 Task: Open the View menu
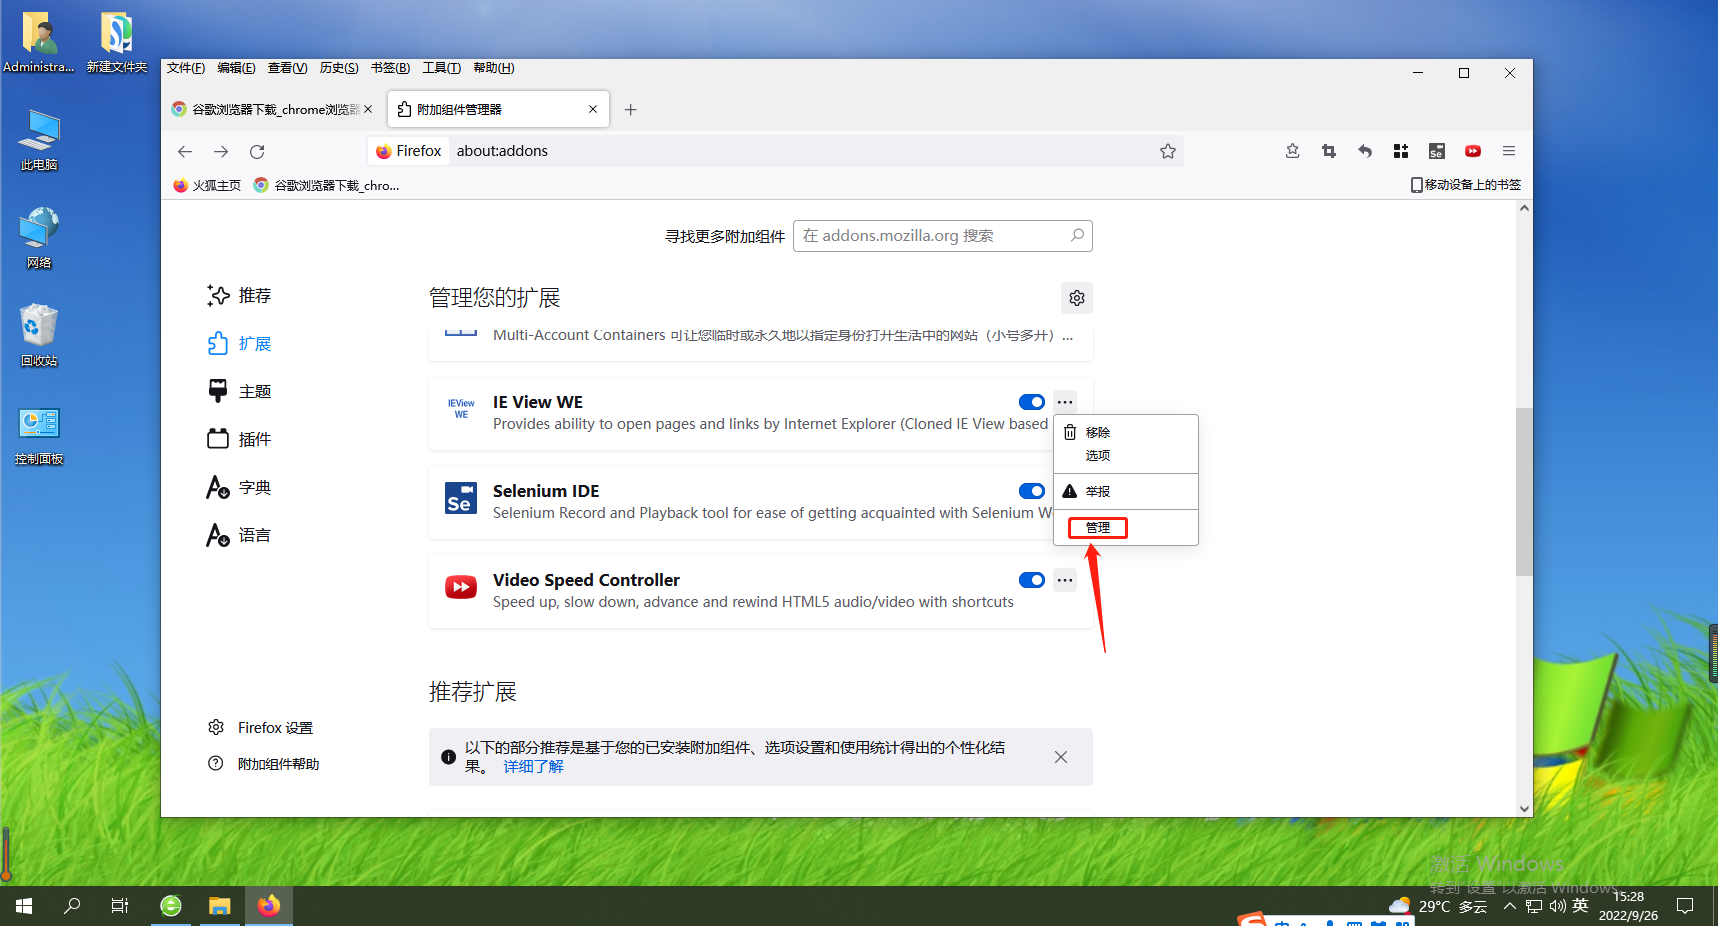(288, 68)
